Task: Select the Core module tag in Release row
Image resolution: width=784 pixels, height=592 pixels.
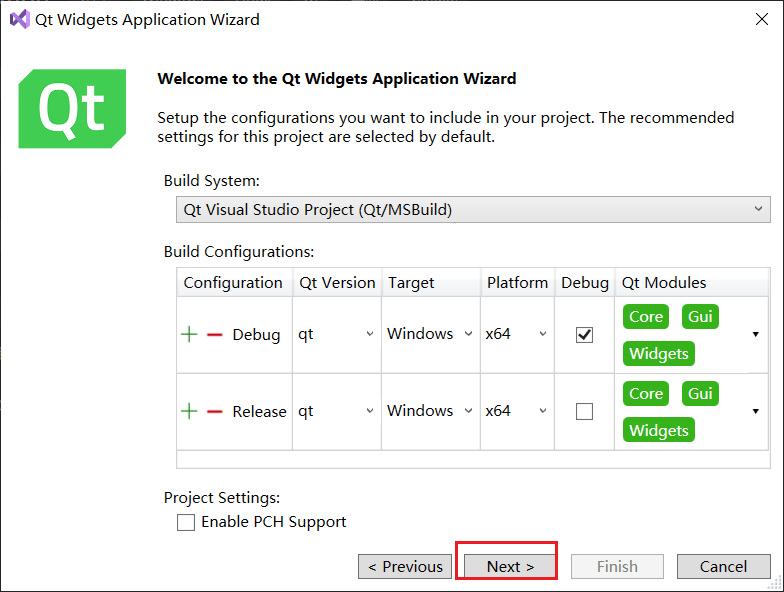Action: 646,394
